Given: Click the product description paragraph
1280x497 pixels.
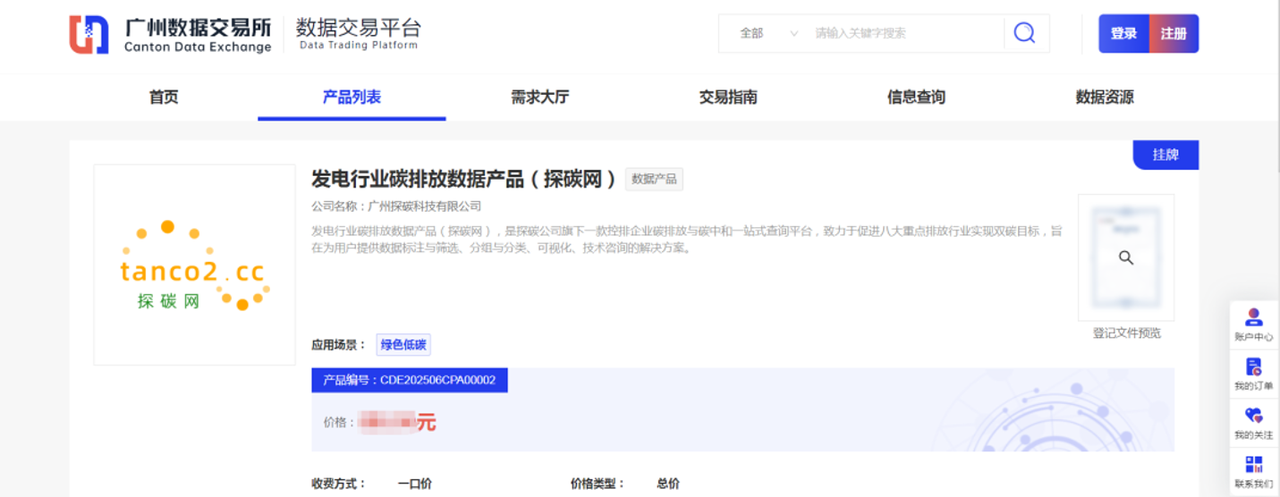Looking at the screenshot, I should click(687, 239).
